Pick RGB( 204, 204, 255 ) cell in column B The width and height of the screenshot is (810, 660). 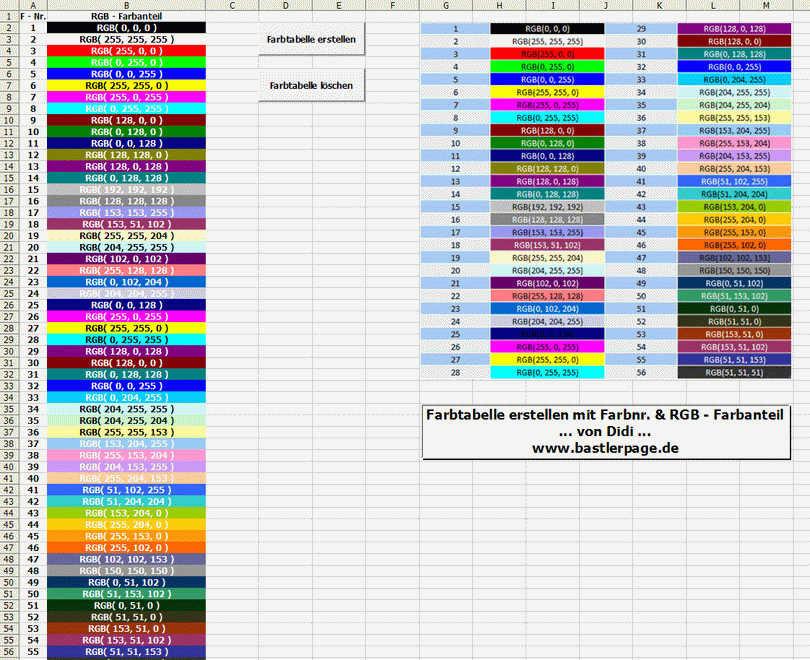coord(127,293)
